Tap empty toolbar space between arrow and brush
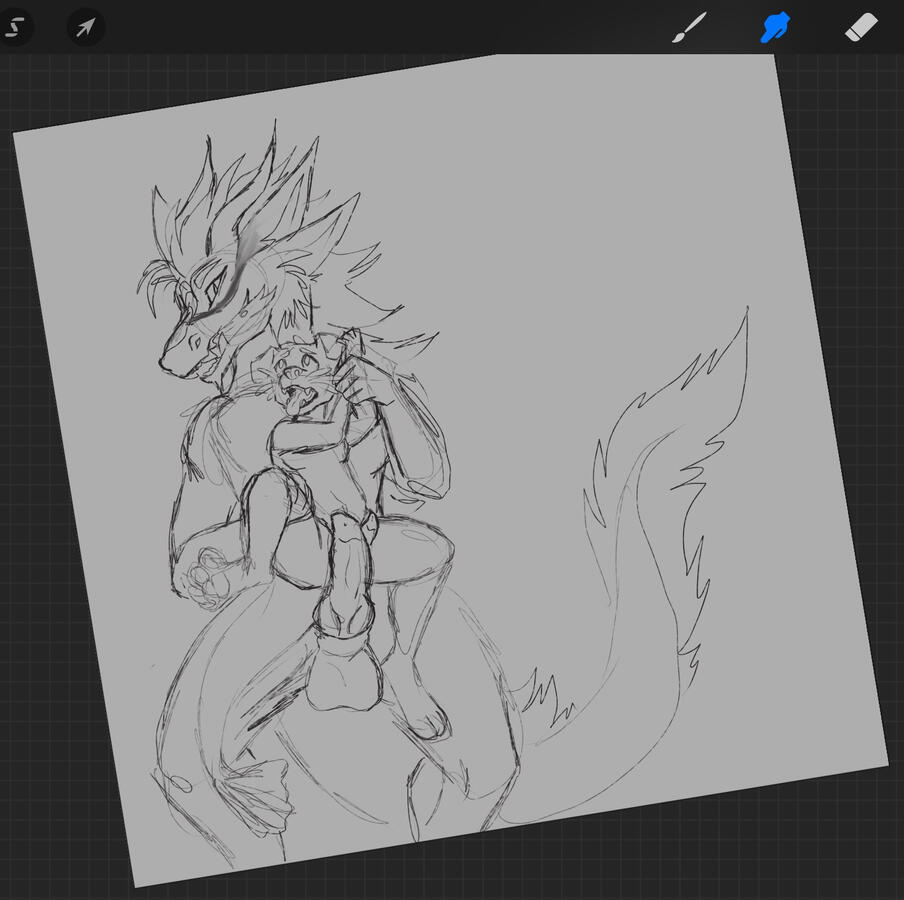This screenshot has width=904, height=900. 380,27
